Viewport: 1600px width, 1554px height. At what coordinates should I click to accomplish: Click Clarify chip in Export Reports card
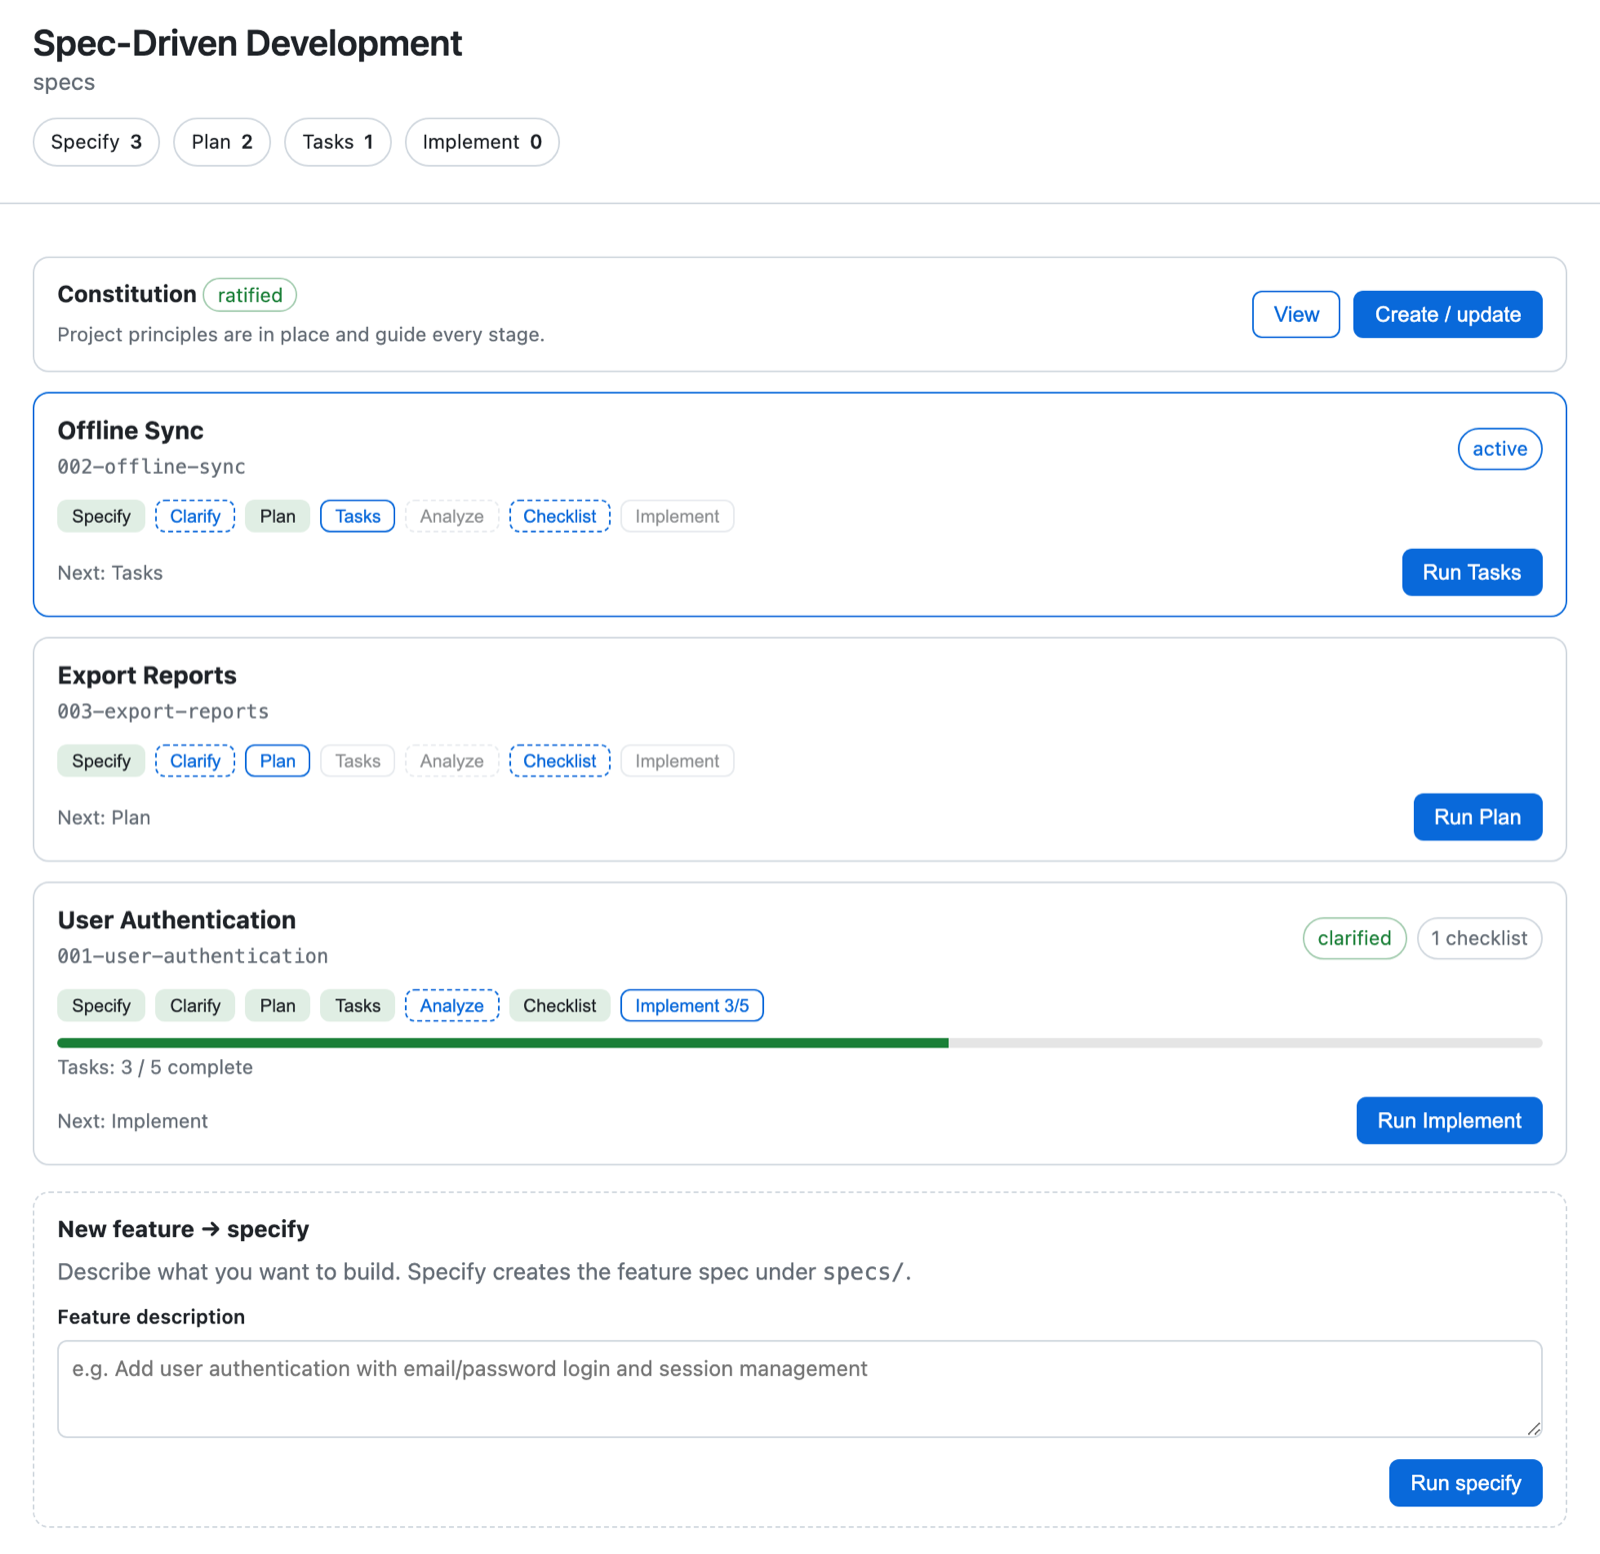click(x=195, y=761)
